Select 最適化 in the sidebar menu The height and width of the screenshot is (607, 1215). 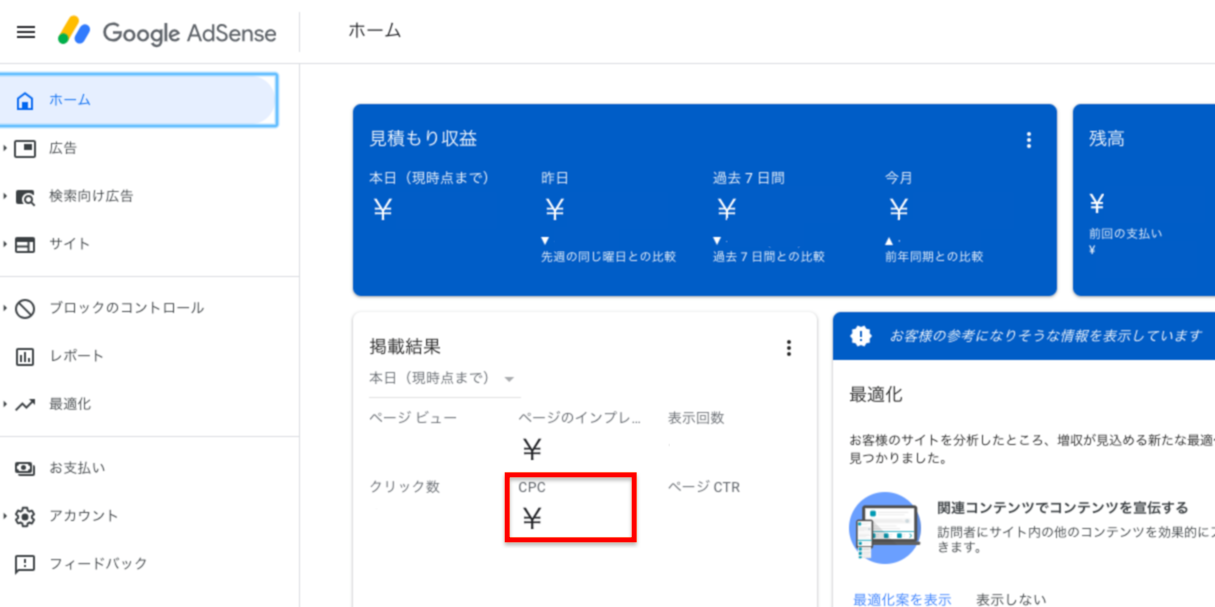(x=69, y=404)
